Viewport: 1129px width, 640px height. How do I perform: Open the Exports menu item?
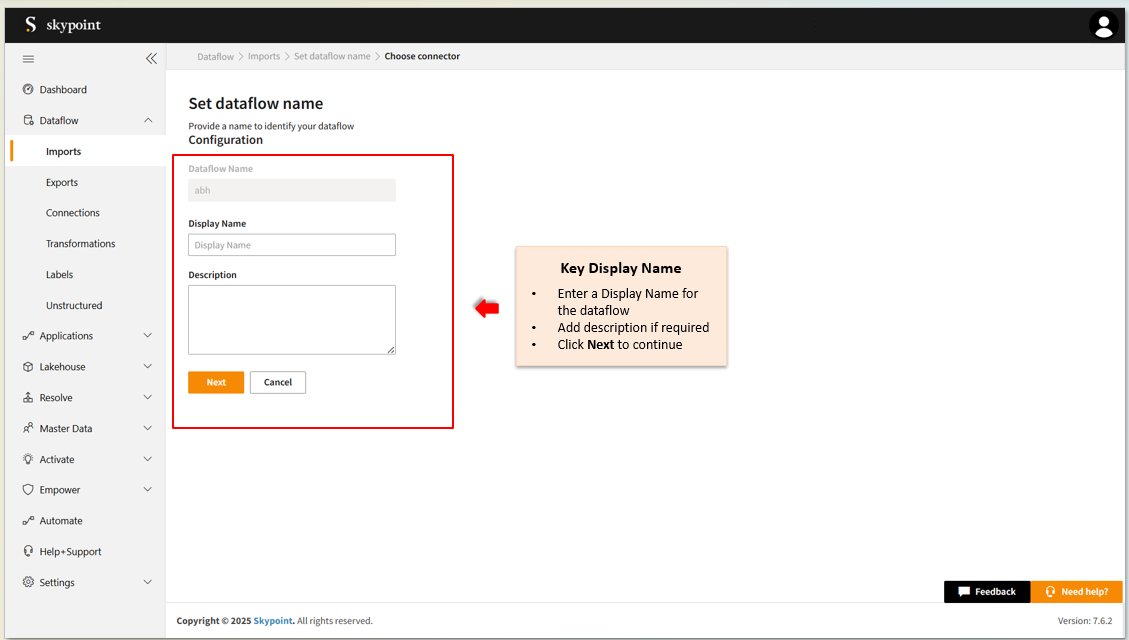click(62, 183)
